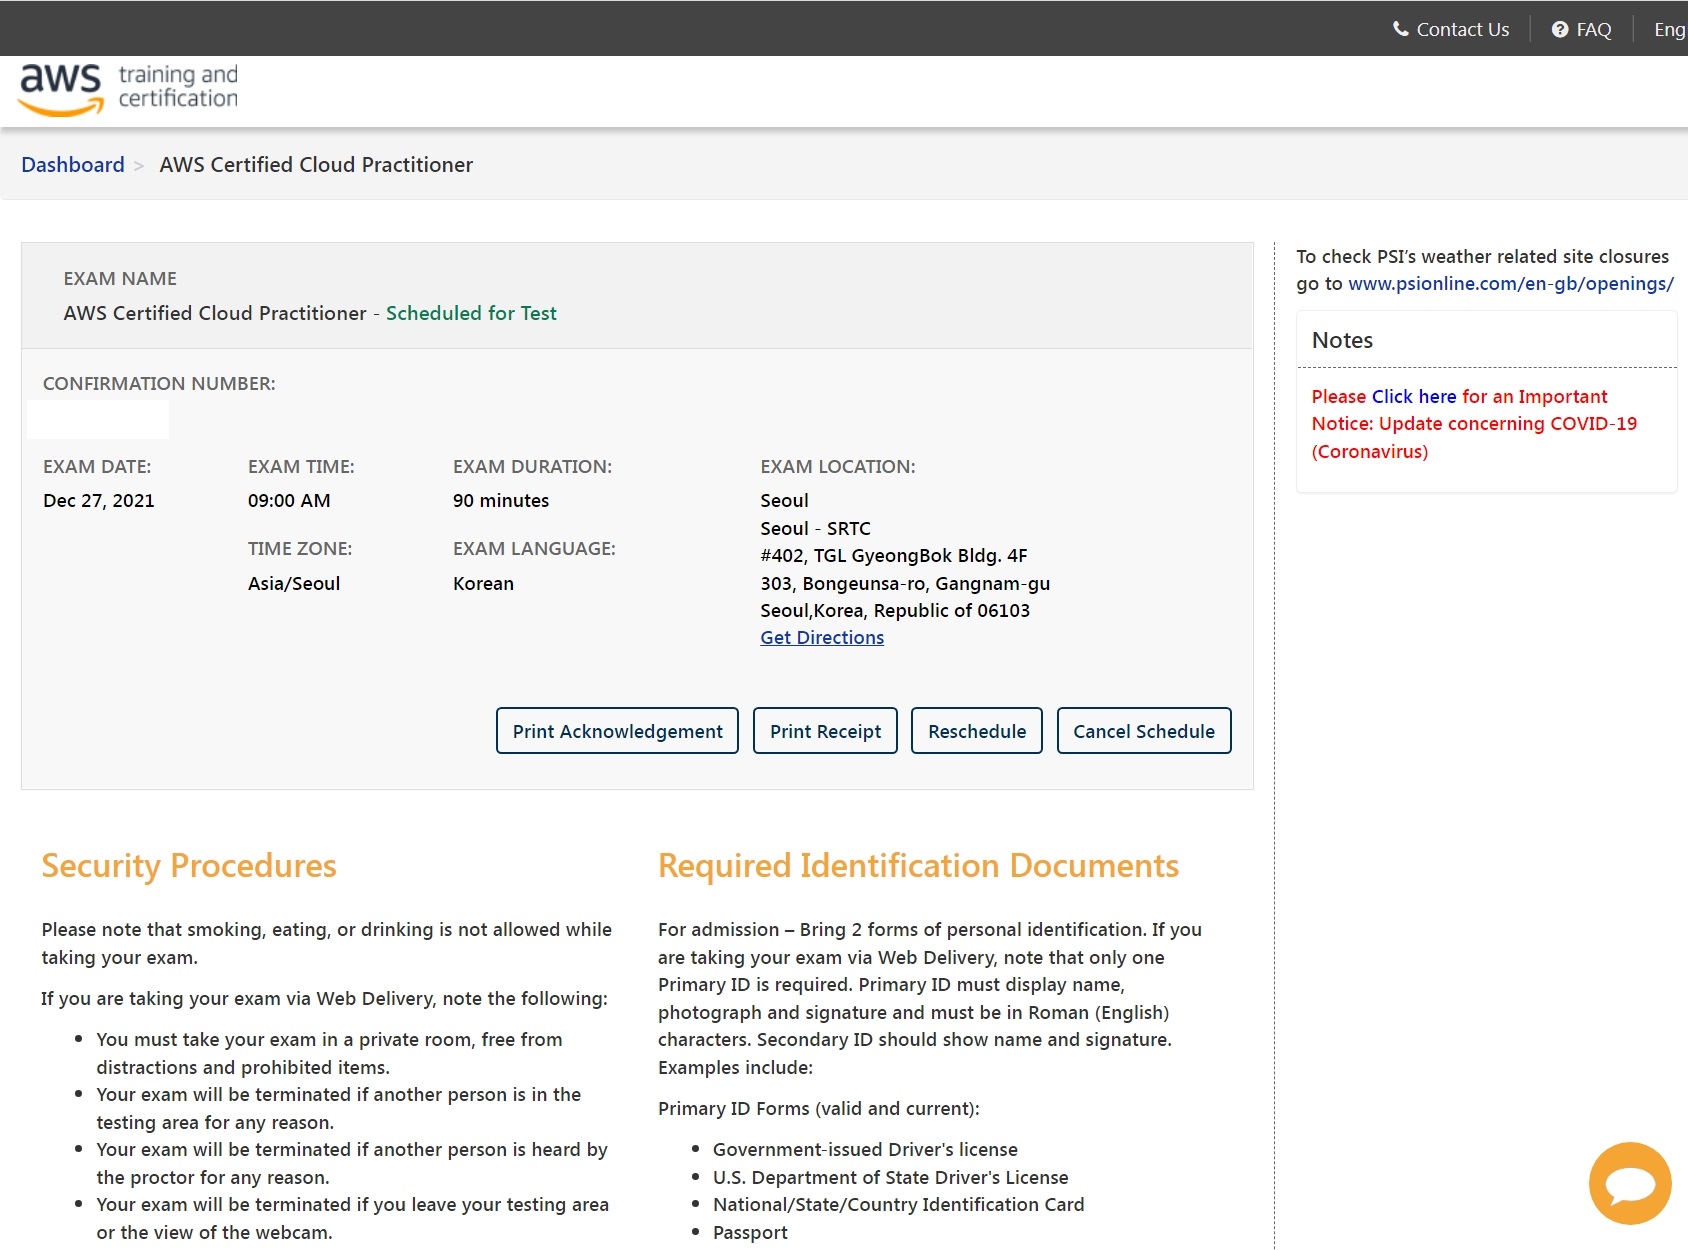Click the Scheduled for Test status text

point(471,313)
